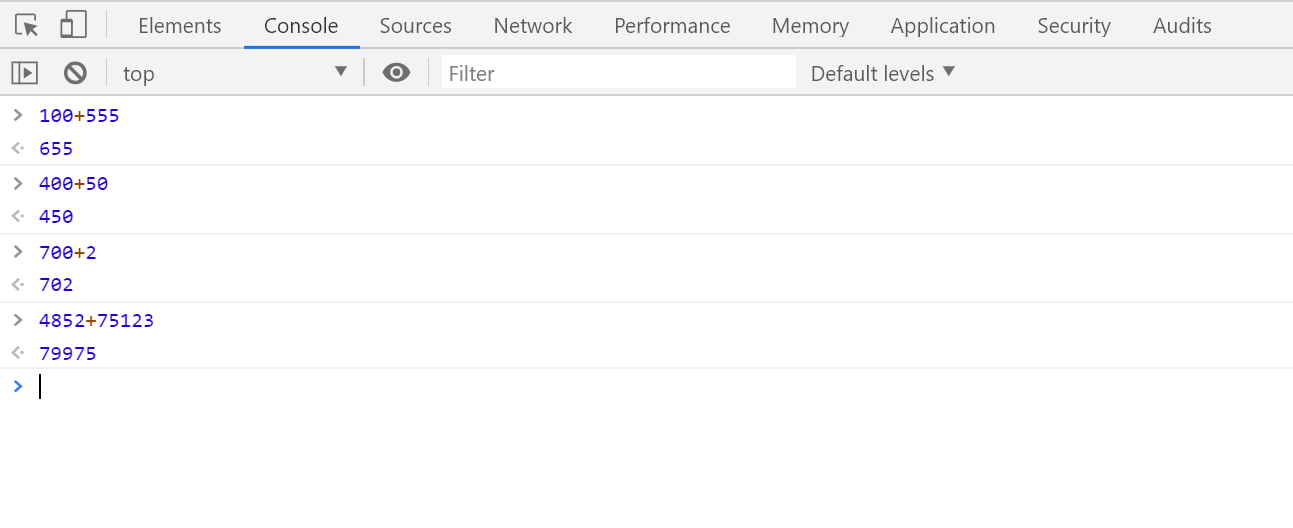Screen dimensions: 1293x528
Task: View the Security tab
Action: 1074,26
